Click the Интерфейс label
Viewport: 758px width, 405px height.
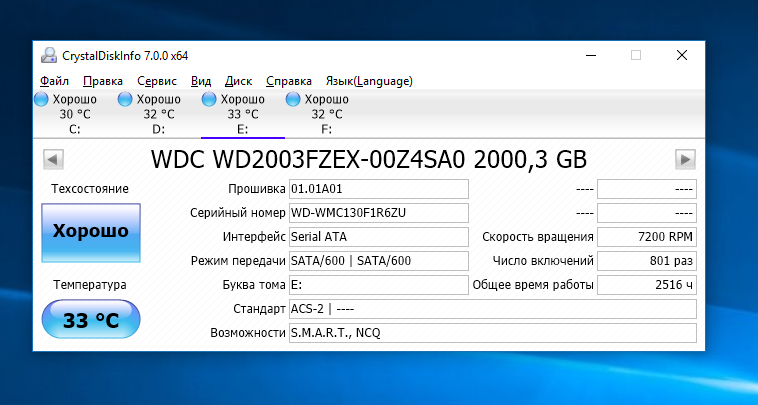pyautogui.click(x=254, y=237)
